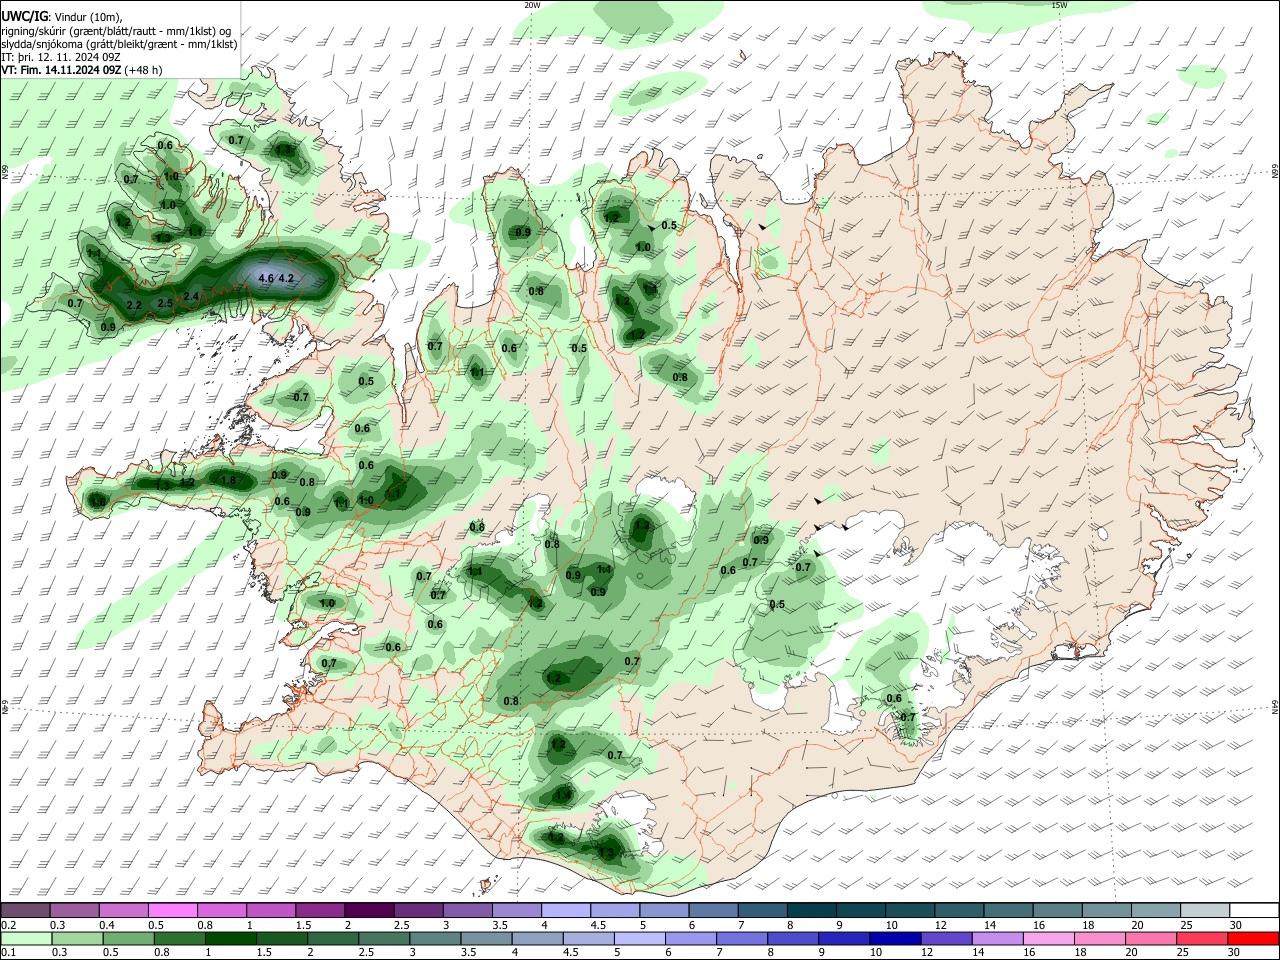Viewport: 1280px width, 960px height.
Task: Click the 20W longitude label
Action: click(x=532, y=5)
